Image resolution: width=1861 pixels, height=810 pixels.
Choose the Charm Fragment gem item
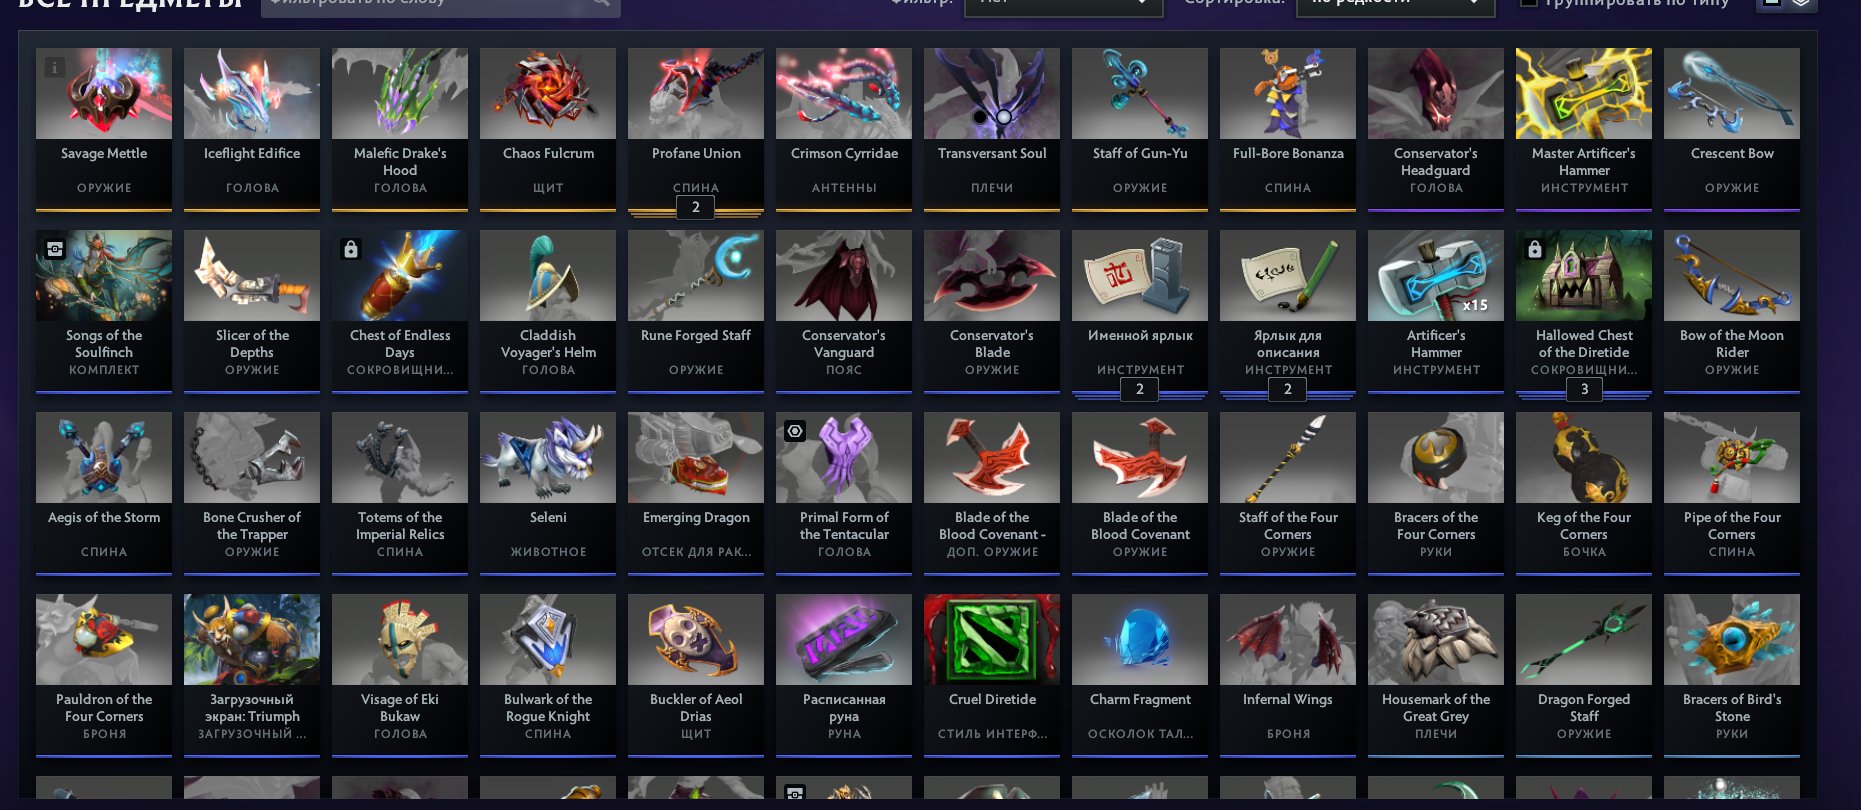[x=1140, y=675]
